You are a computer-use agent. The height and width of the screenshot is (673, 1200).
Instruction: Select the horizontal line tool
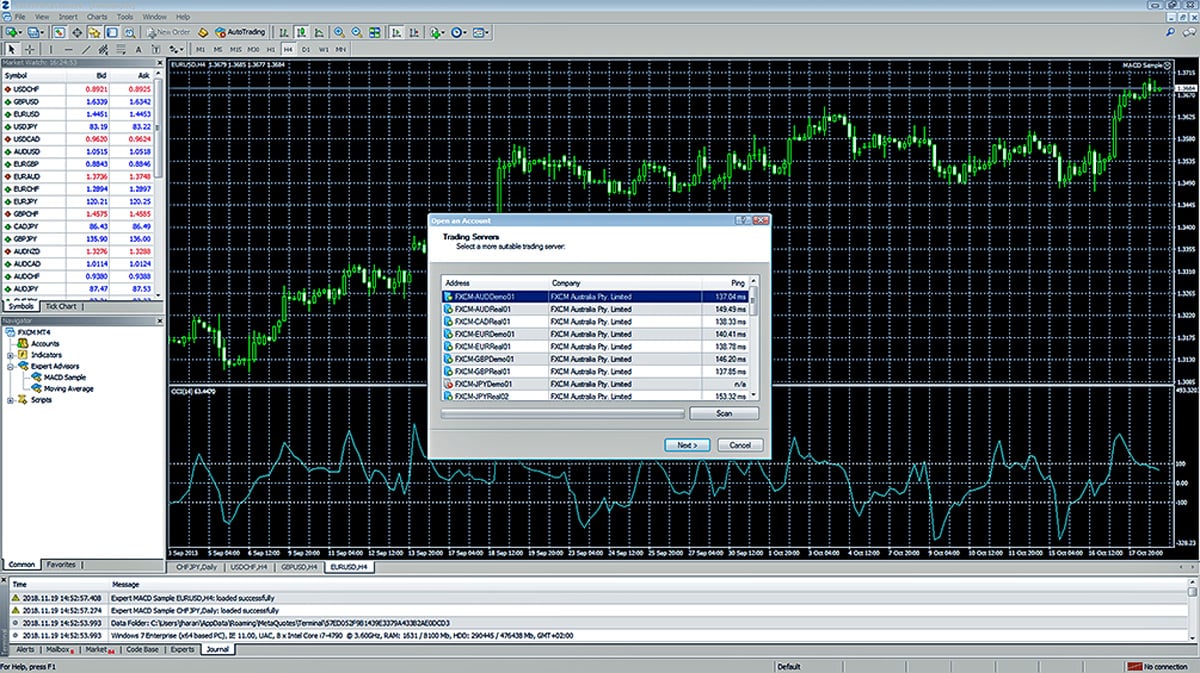pyautogui.click(x=68, y=48)
